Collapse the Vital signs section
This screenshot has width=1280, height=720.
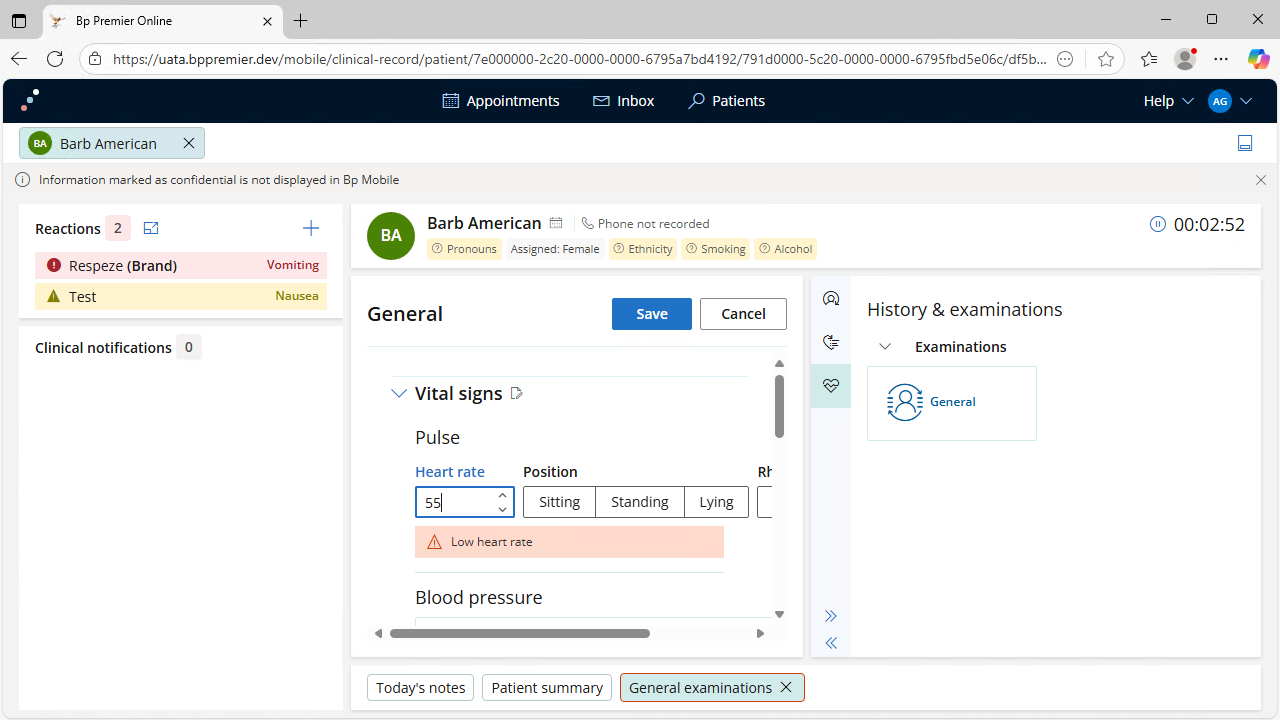[x=399, y=393]
